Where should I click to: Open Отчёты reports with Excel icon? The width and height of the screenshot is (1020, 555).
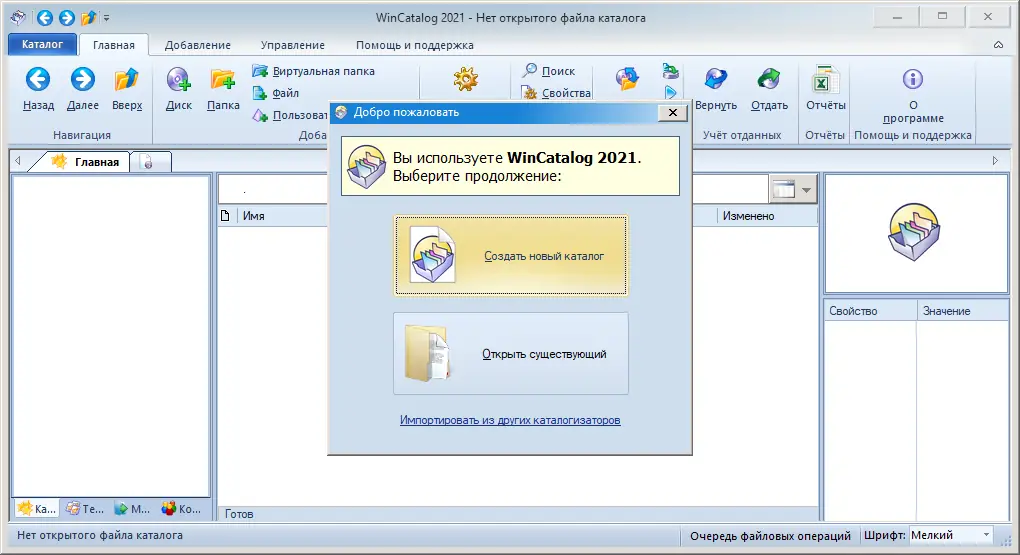pos(825,89)
